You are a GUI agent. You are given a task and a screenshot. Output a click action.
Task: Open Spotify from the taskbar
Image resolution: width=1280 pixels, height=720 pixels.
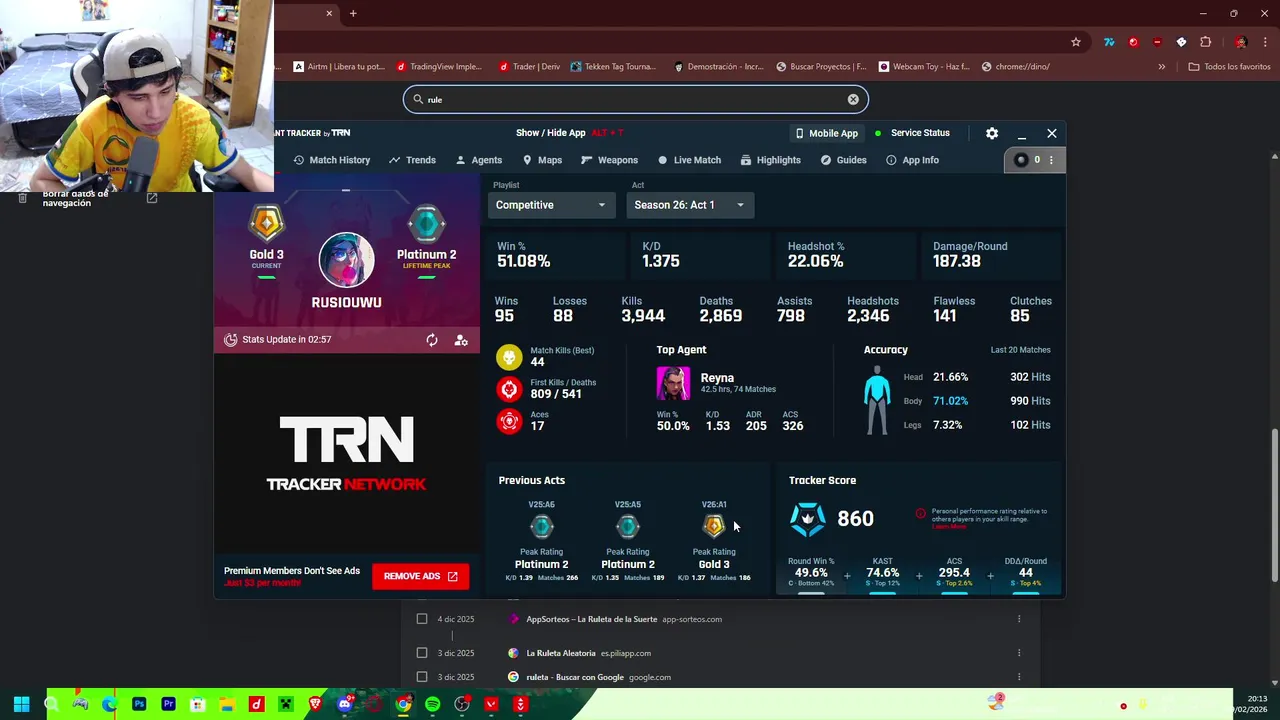tap(432, 704)
